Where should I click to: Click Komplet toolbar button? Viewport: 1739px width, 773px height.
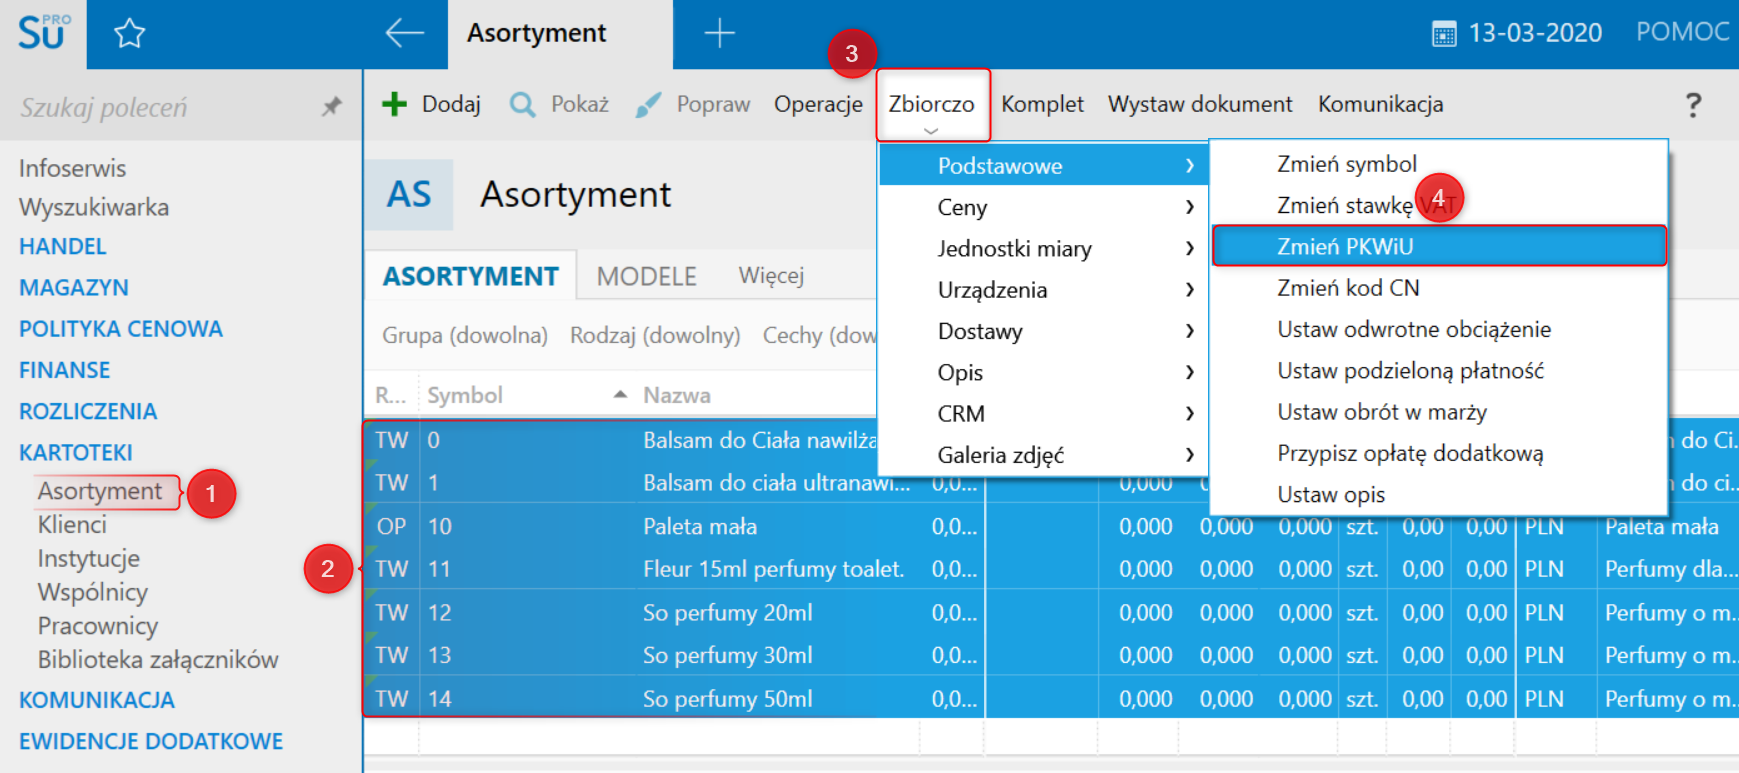tap(1042, 104)
